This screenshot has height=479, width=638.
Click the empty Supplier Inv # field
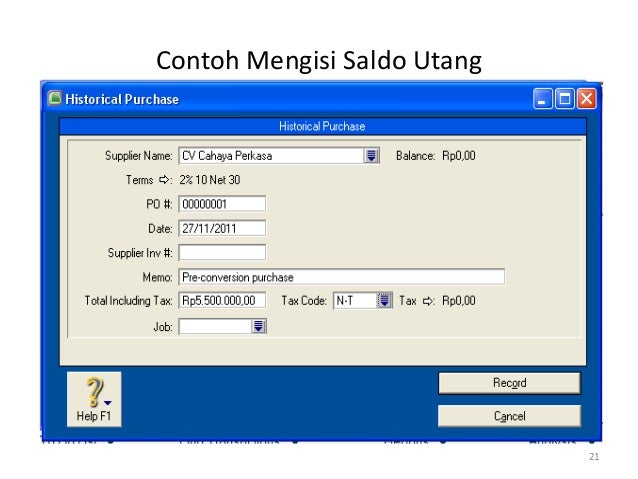(x=222, y=252)
